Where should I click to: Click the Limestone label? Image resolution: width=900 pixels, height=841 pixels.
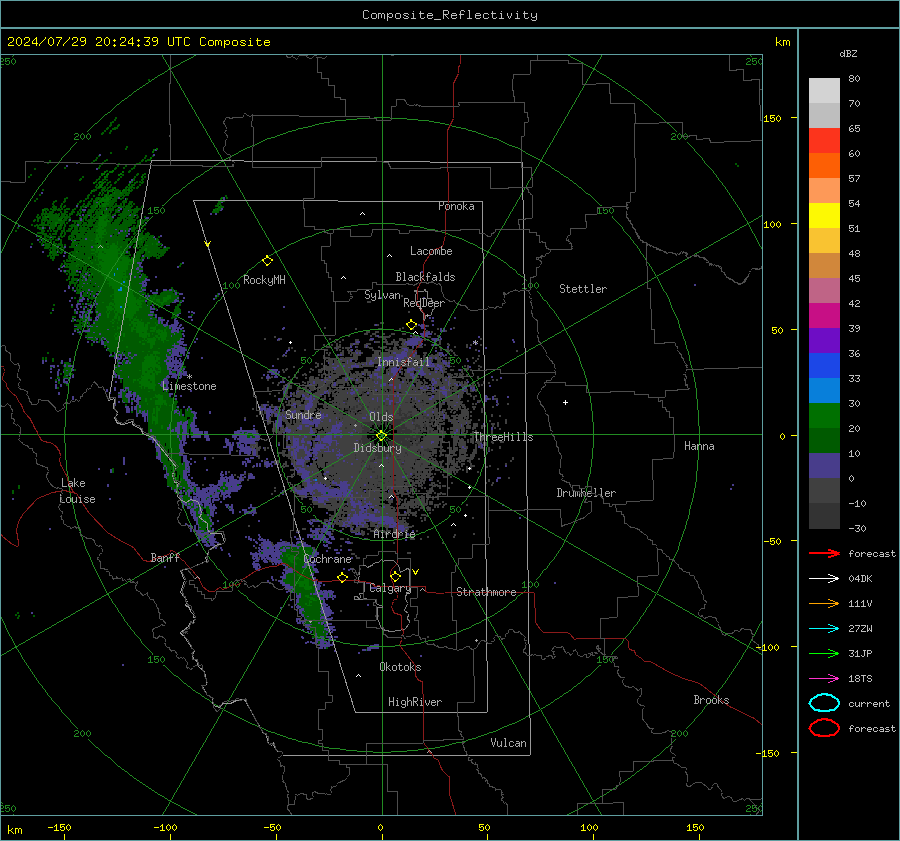tap(189, 386)
